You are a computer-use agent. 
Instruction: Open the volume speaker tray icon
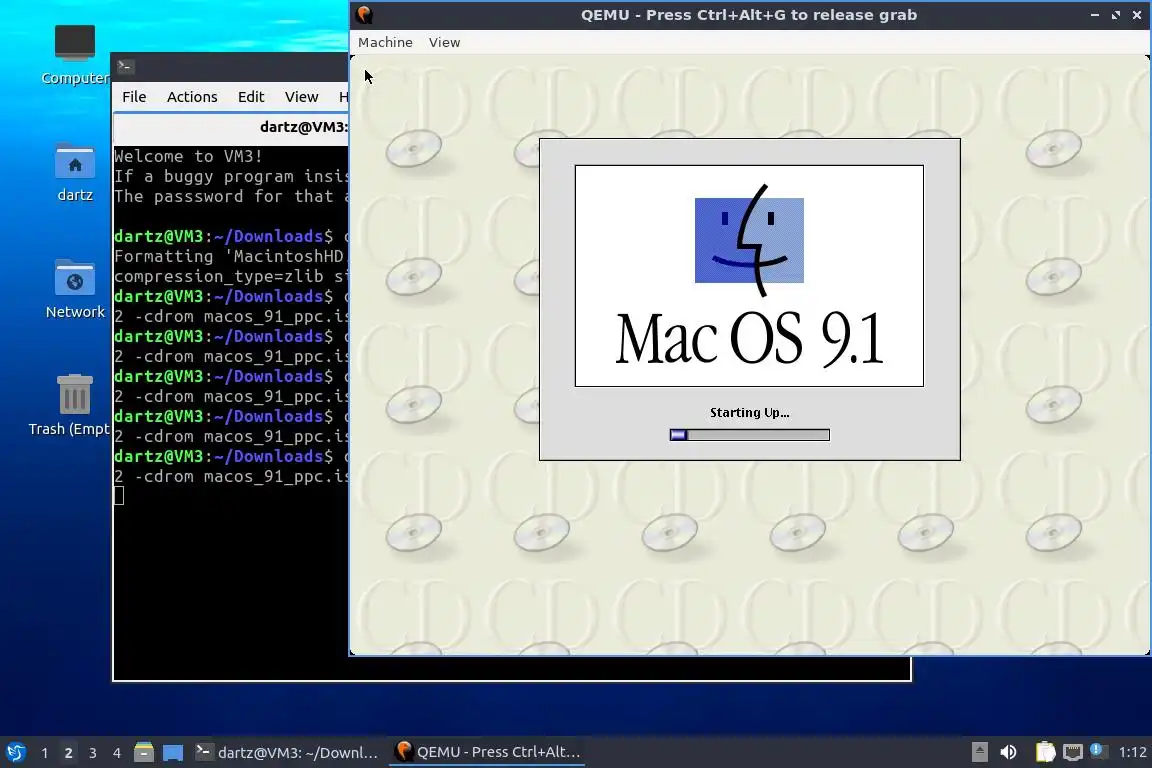pos(1009,752)
